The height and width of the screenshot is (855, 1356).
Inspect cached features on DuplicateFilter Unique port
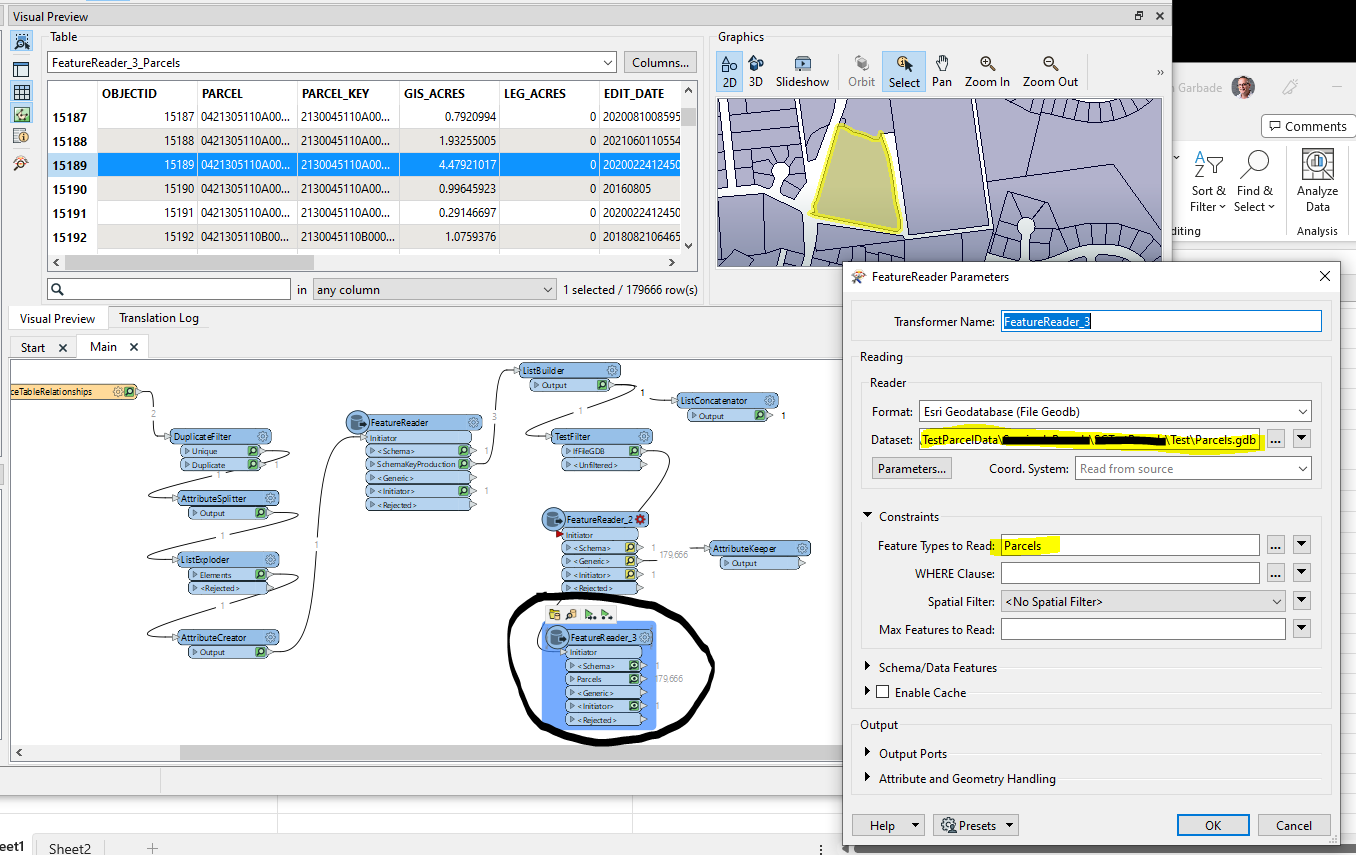coord(253,451)
